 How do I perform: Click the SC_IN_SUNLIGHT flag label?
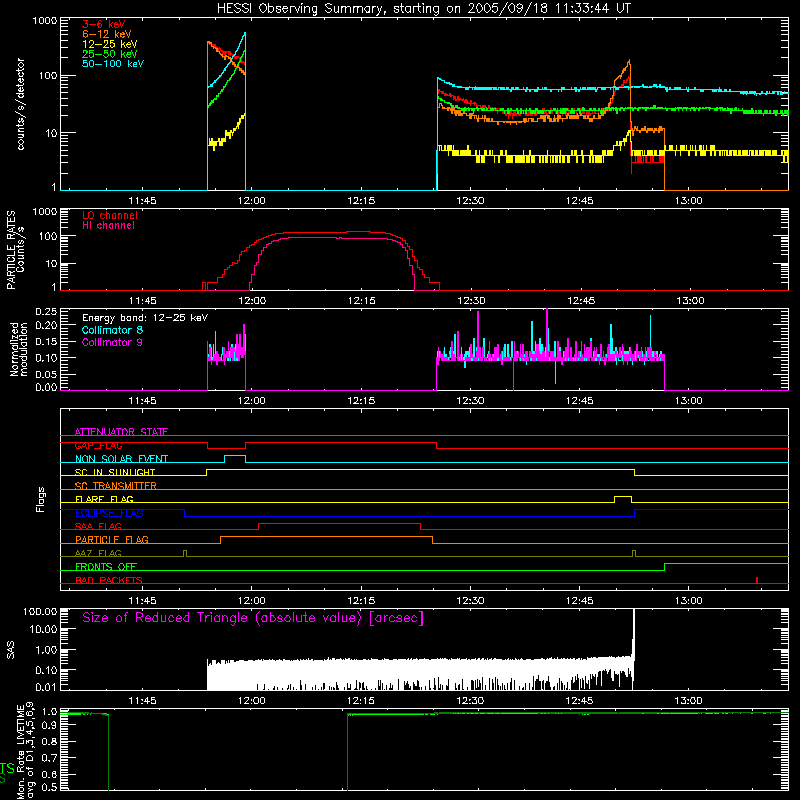point(115,472)
